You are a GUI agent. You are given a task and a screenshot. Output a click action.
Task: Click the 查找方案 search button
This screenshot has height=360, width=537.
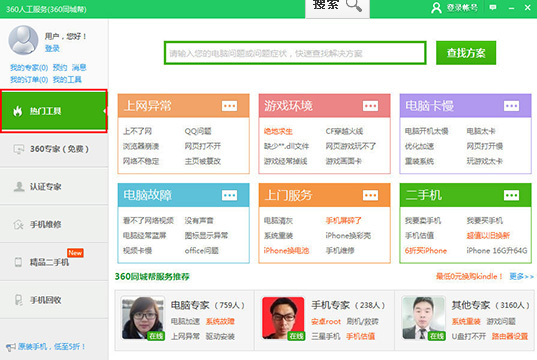coord(466,53)
